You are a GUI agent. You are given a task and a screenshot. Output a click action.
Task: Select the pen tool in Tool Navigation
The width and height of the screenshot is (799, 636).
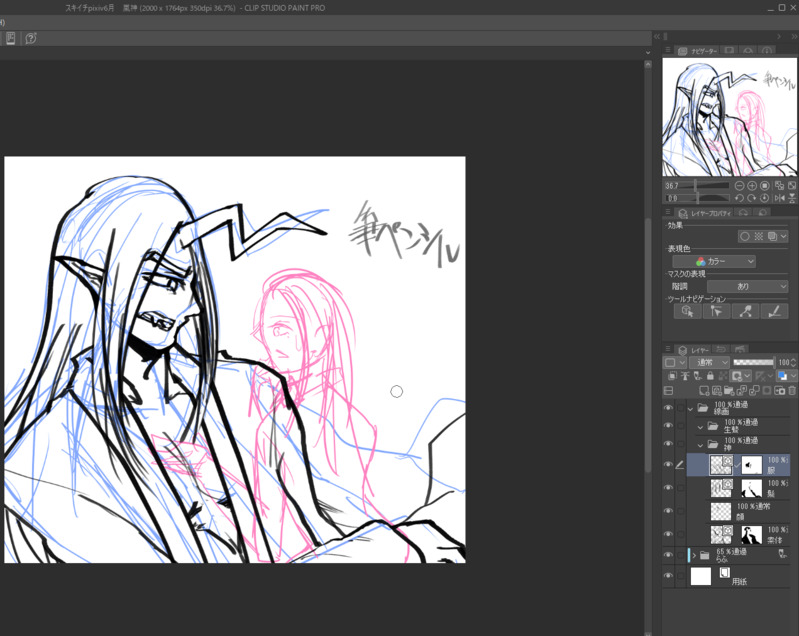[x=775, y=311]
